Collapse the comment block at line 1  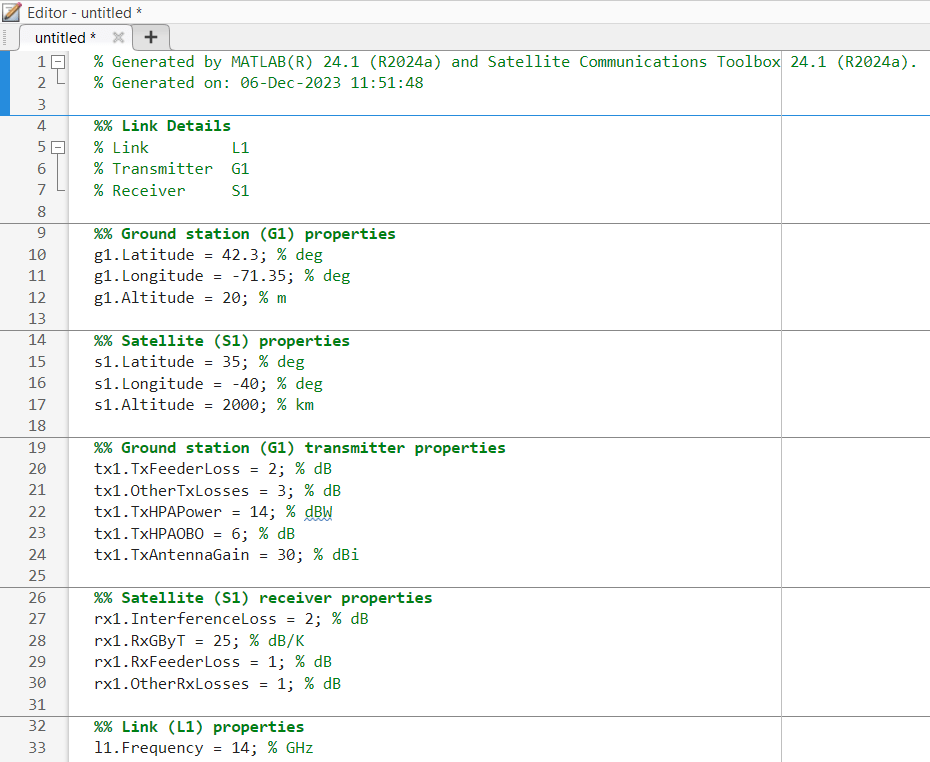pyautogui.click(x=57, y=62)
